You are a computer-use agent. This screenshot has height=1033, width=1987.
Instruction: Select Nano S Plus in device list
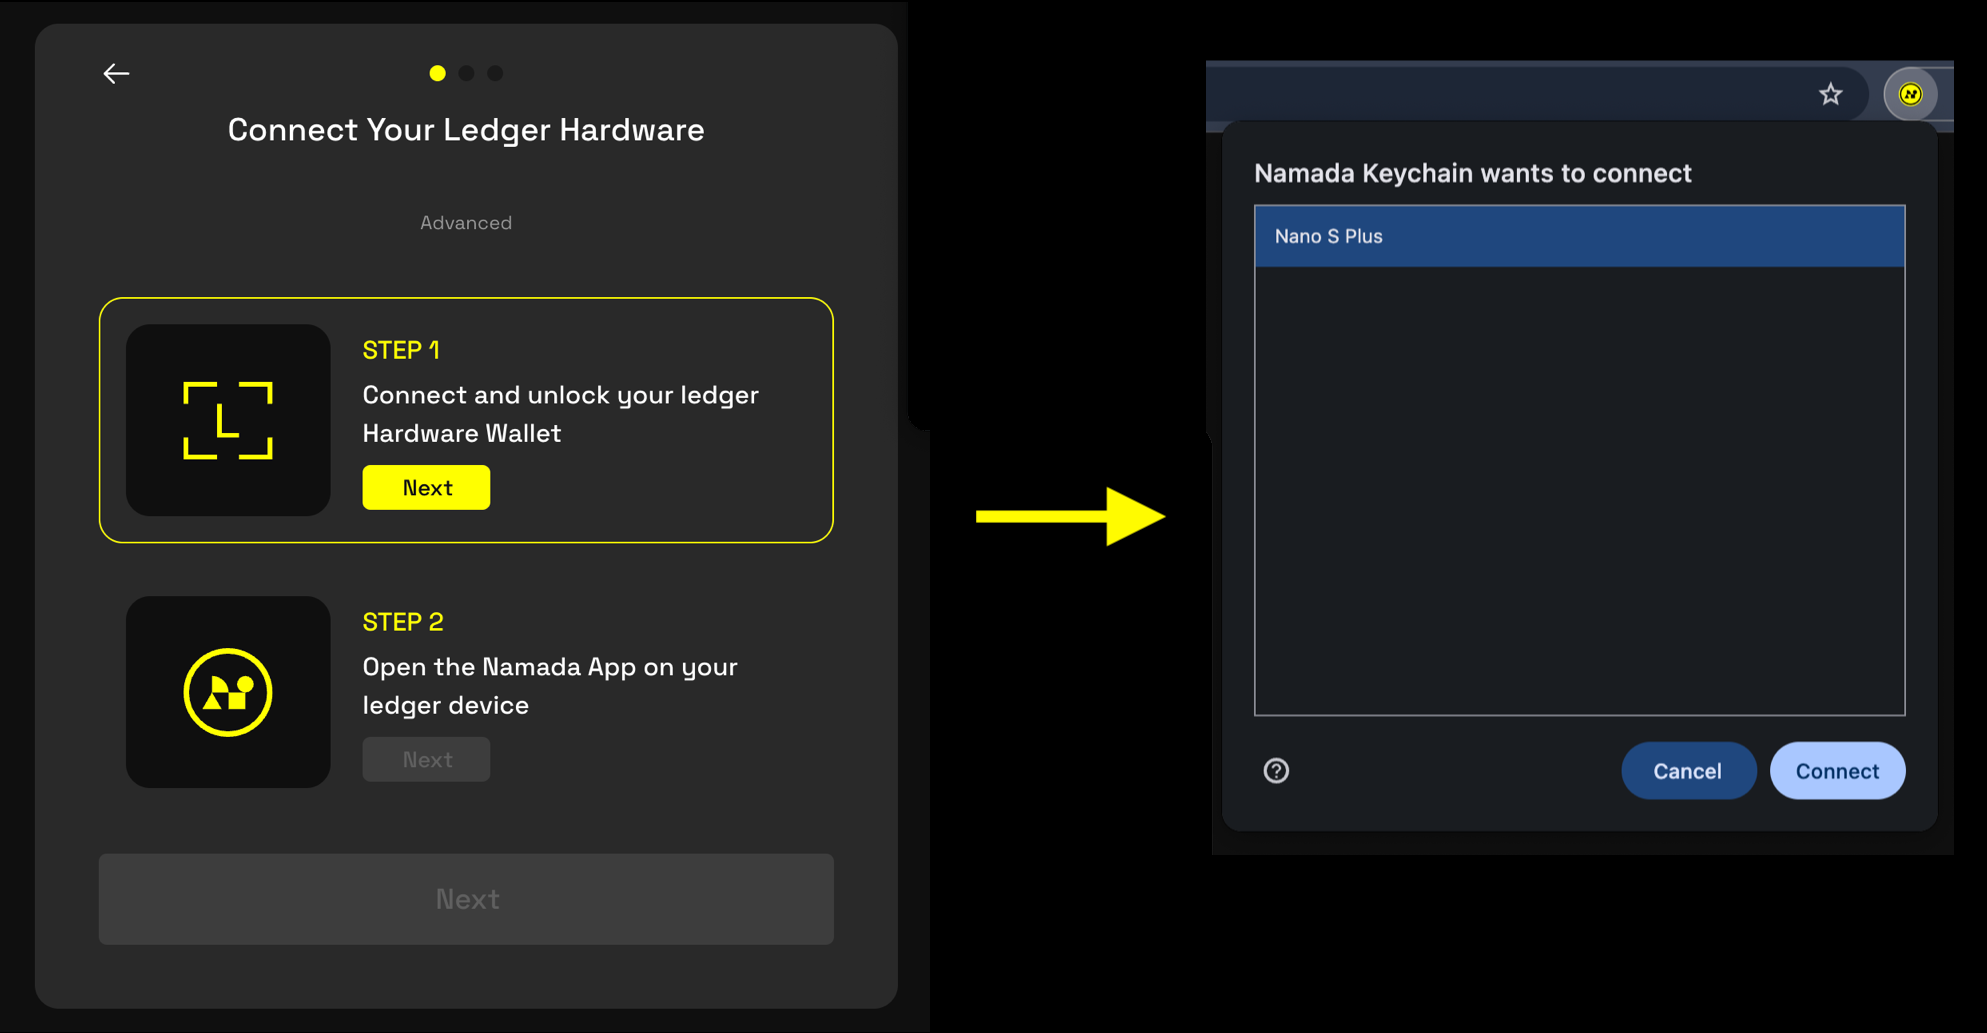tap(1579, 237)
